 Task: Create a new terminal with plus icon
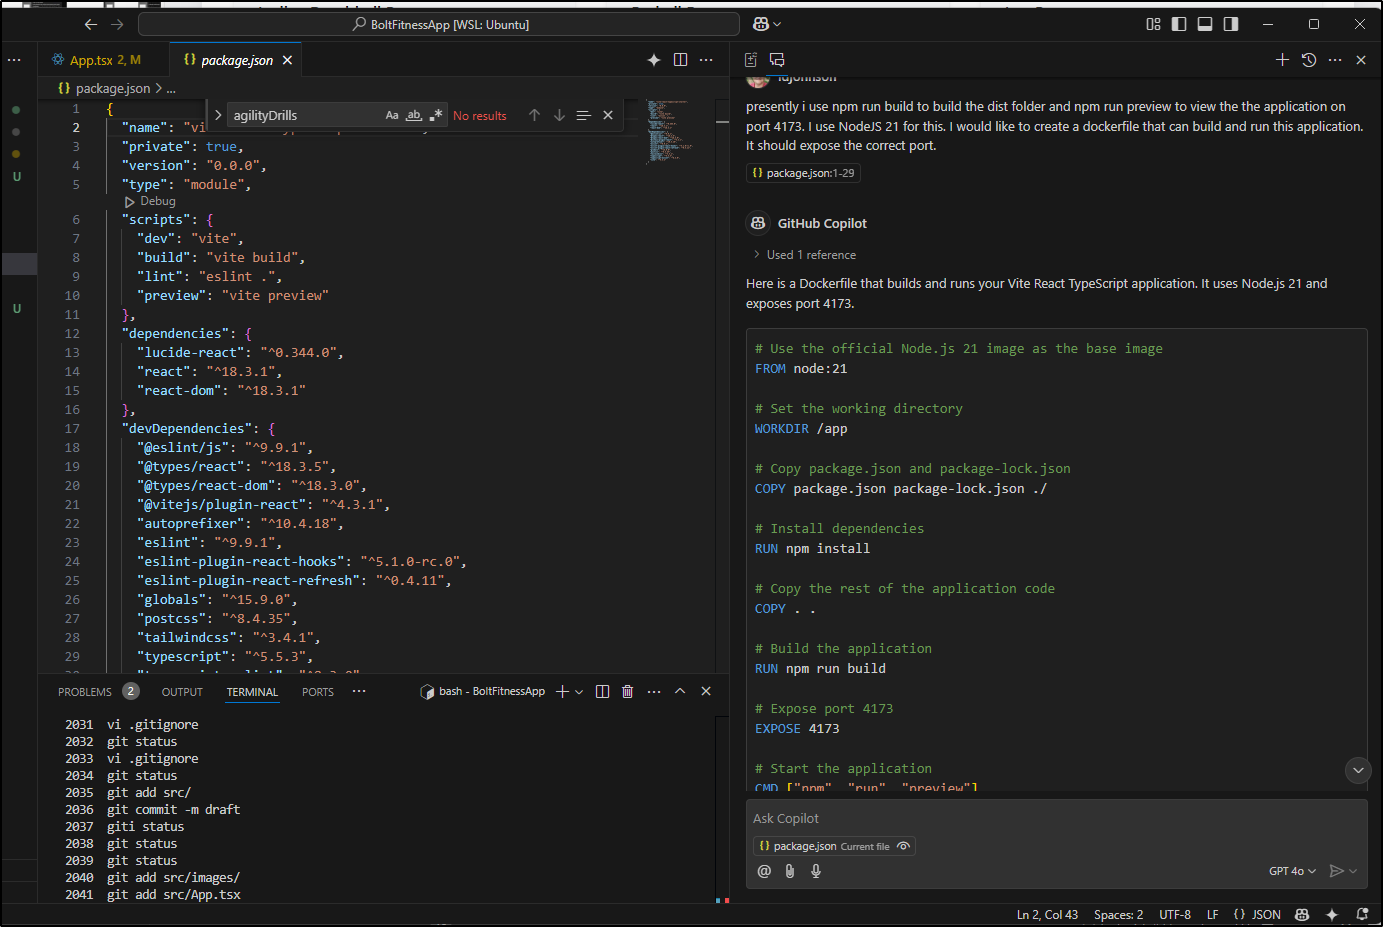click(563, 691)
